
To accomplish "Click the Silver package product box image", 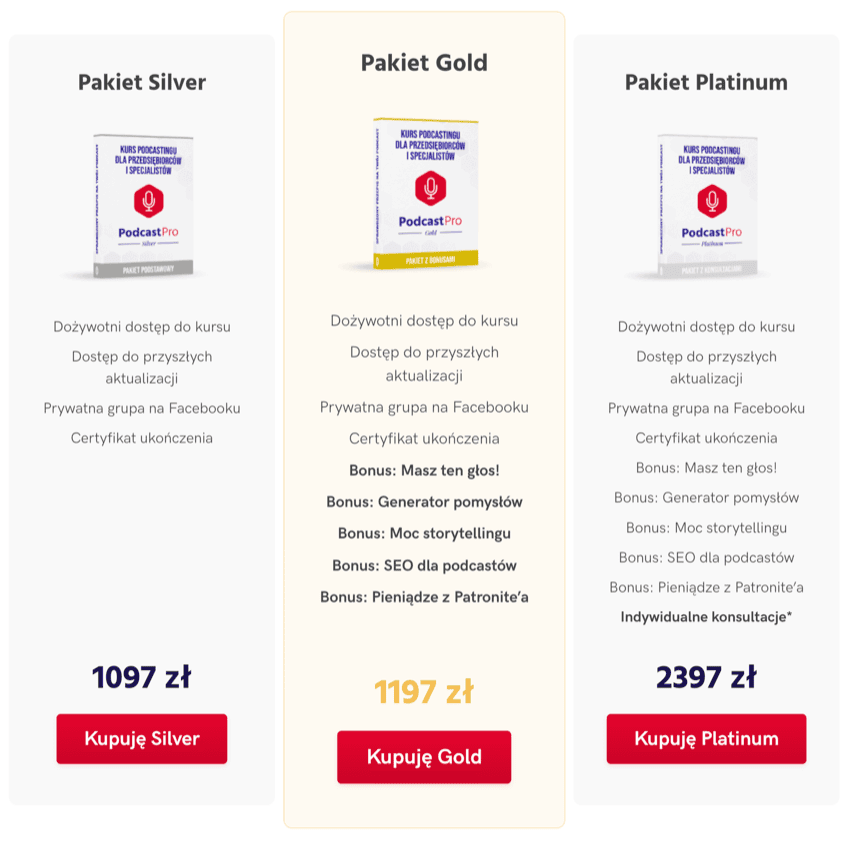I will (143, 206).
